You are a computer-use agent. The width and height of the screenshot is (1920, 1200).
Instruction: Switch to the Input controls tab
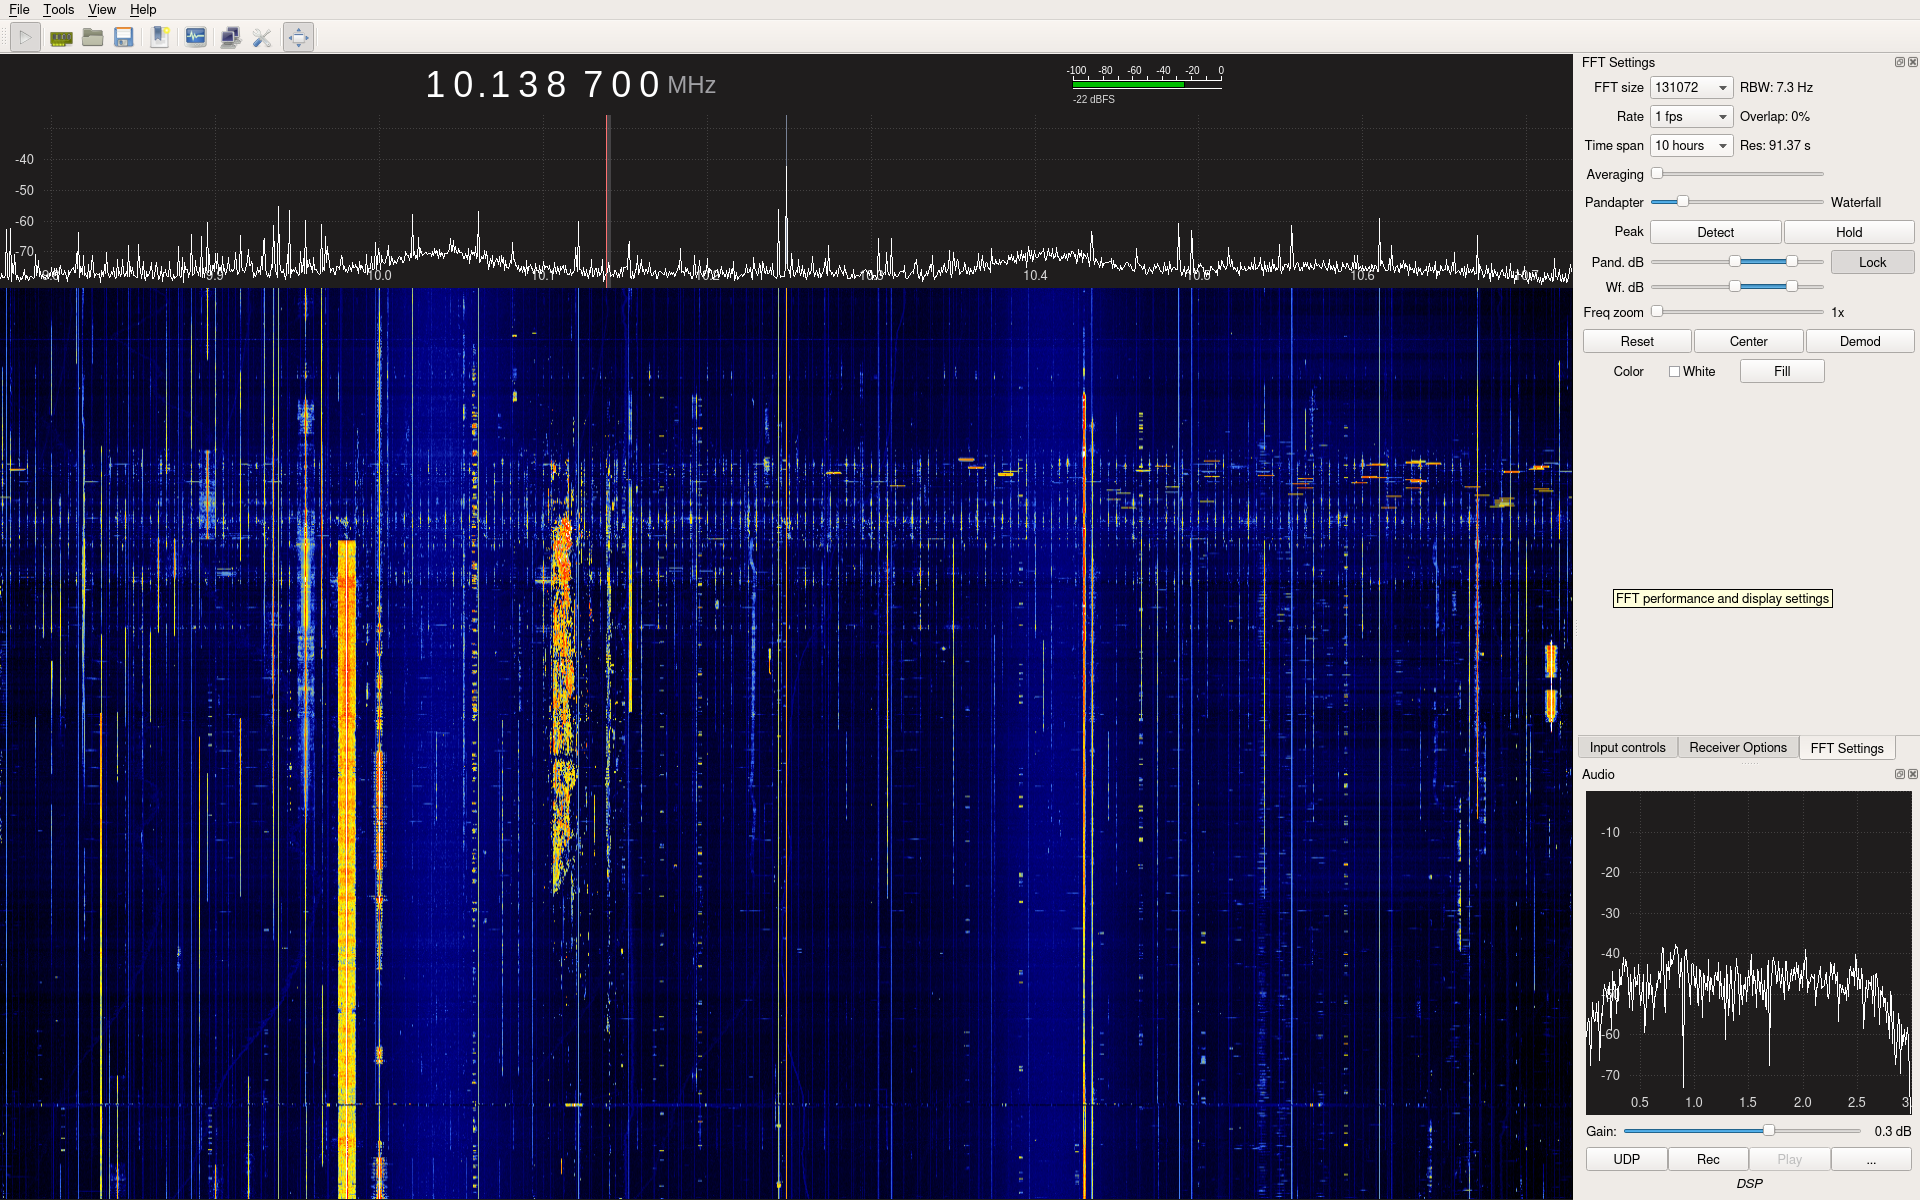(1627, 747)
